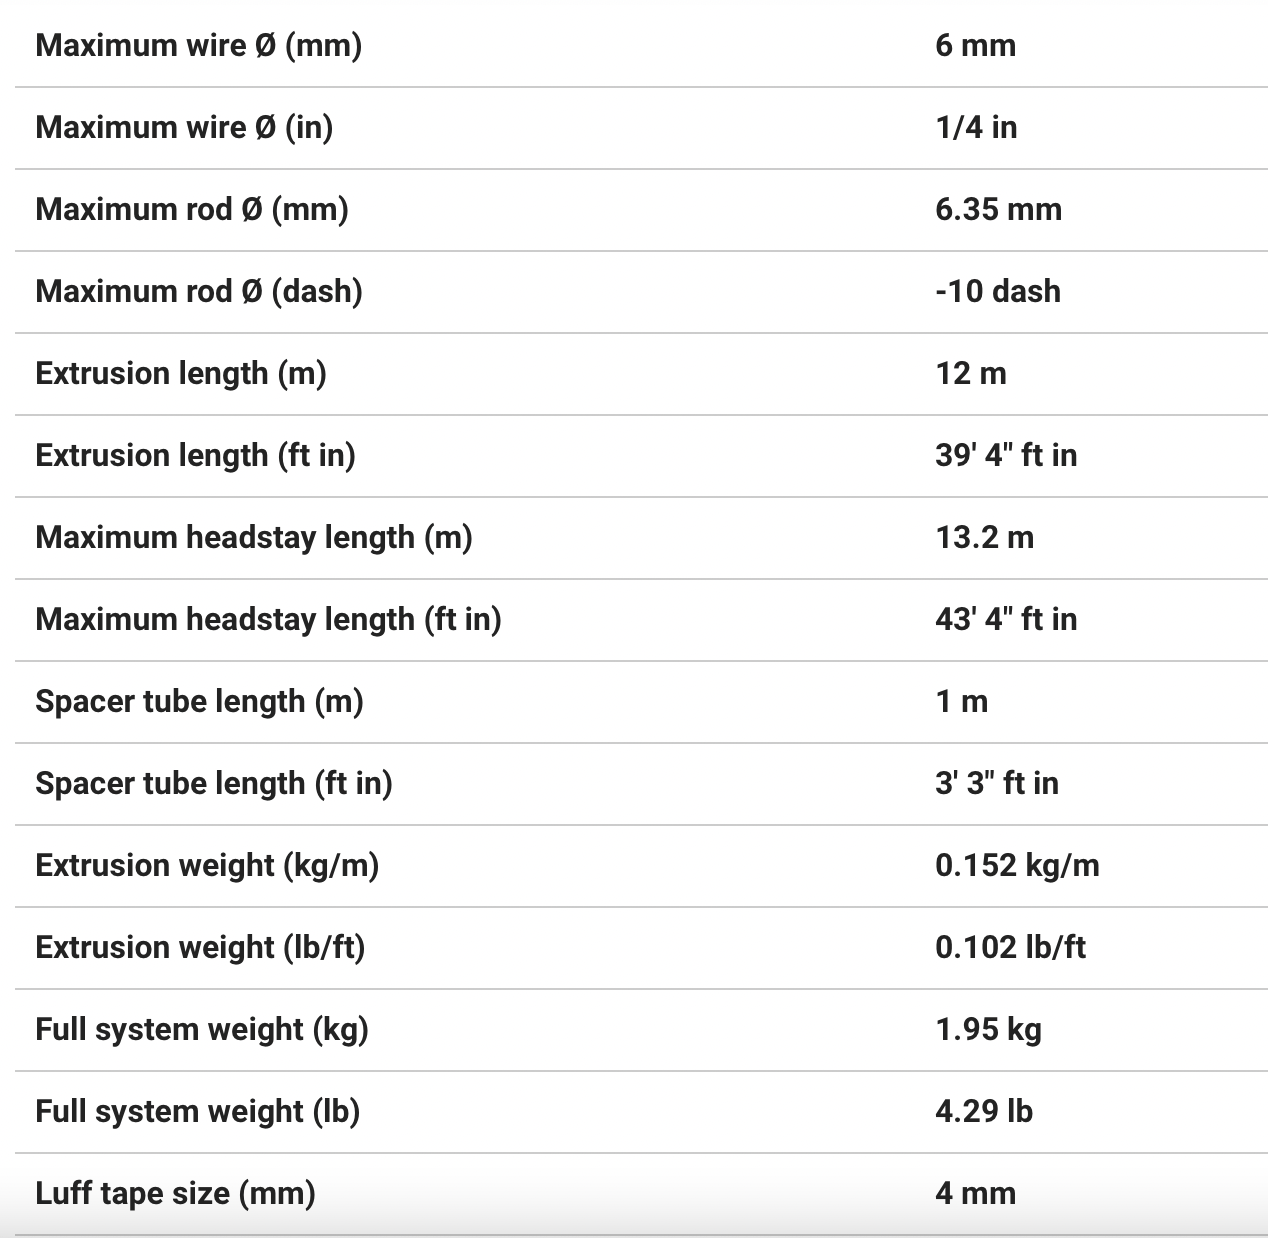The width and height of the screenshot is (1268, 1238).
Task: Select the "-10 dash" value
Action: click(997, 292)
